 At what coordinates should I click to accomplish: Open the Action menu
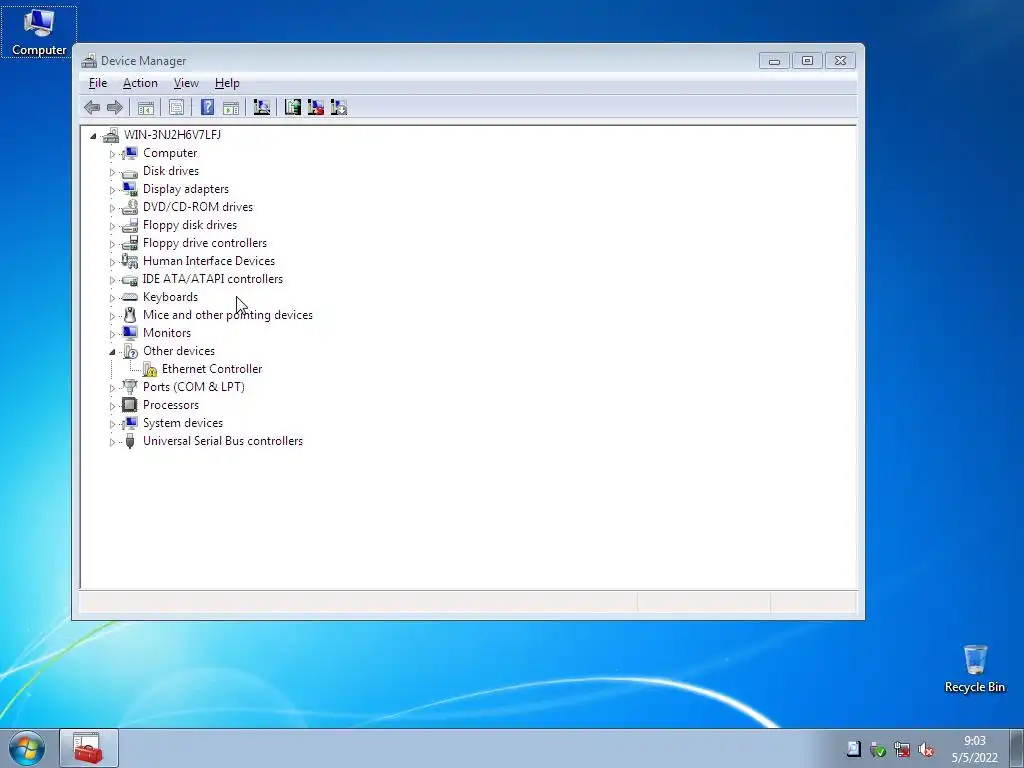click(x=140, y=83)
